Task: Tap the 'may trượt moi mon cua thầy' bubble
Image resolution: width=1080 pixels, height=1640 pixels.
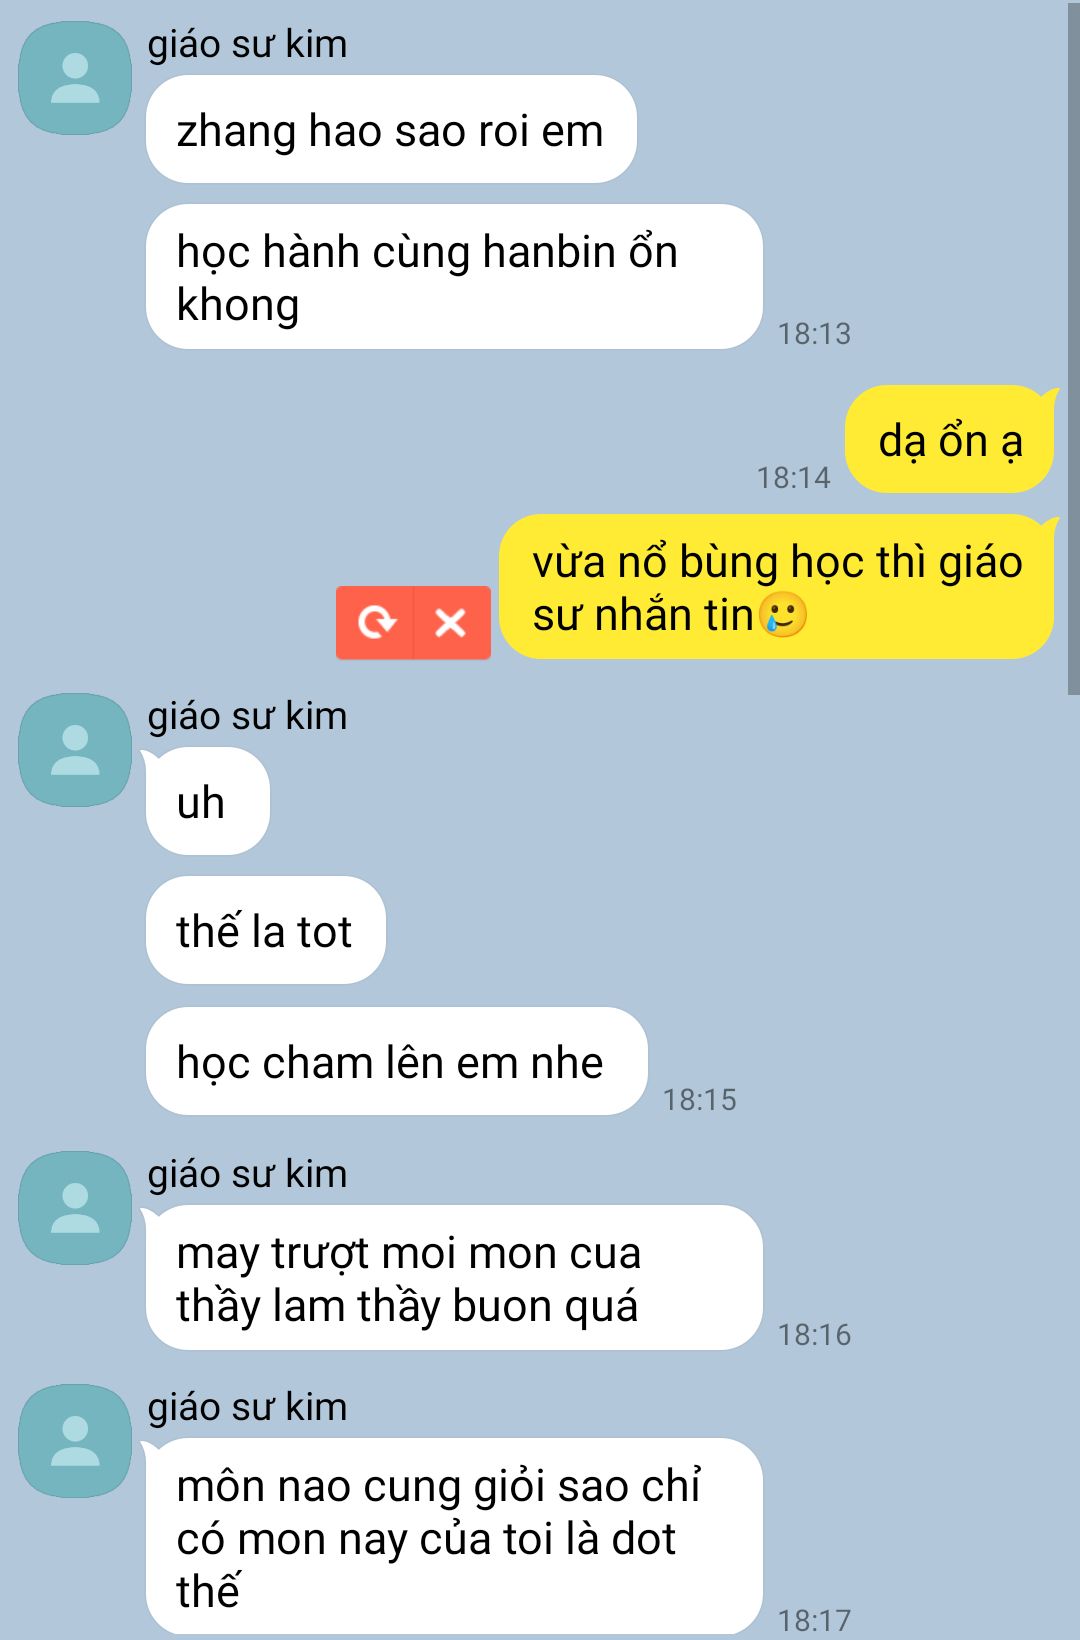Action: pos(454,1278)
